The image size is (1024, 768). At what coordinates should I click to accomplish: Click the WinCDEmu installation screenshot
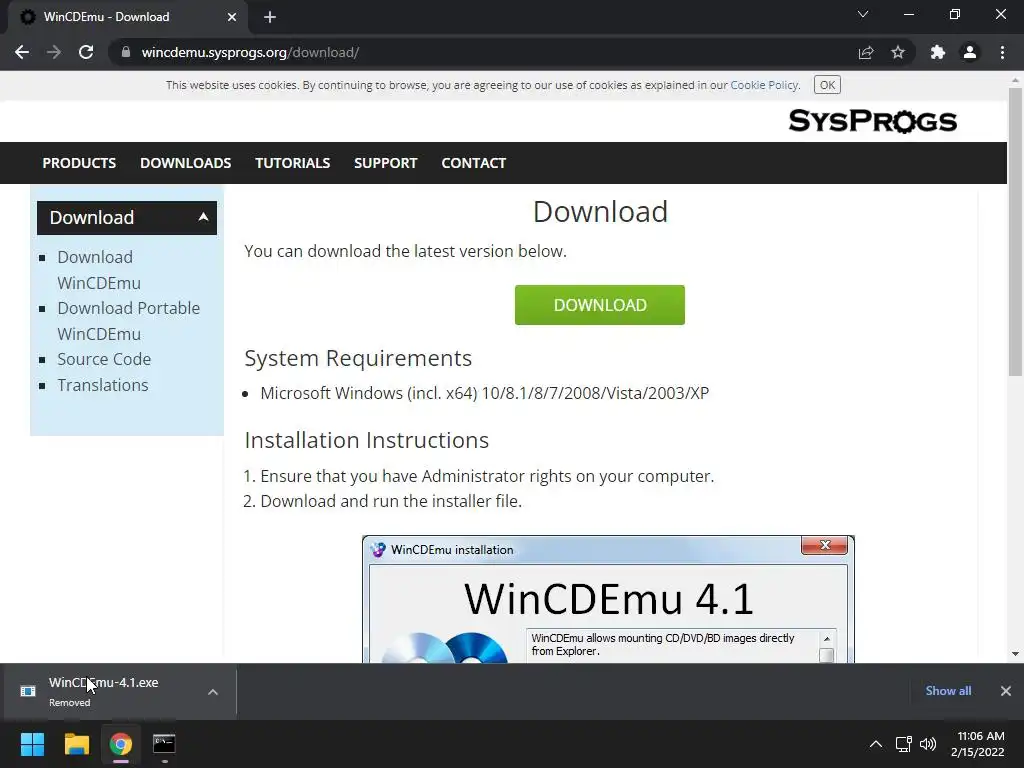click(x=608, y=600)
